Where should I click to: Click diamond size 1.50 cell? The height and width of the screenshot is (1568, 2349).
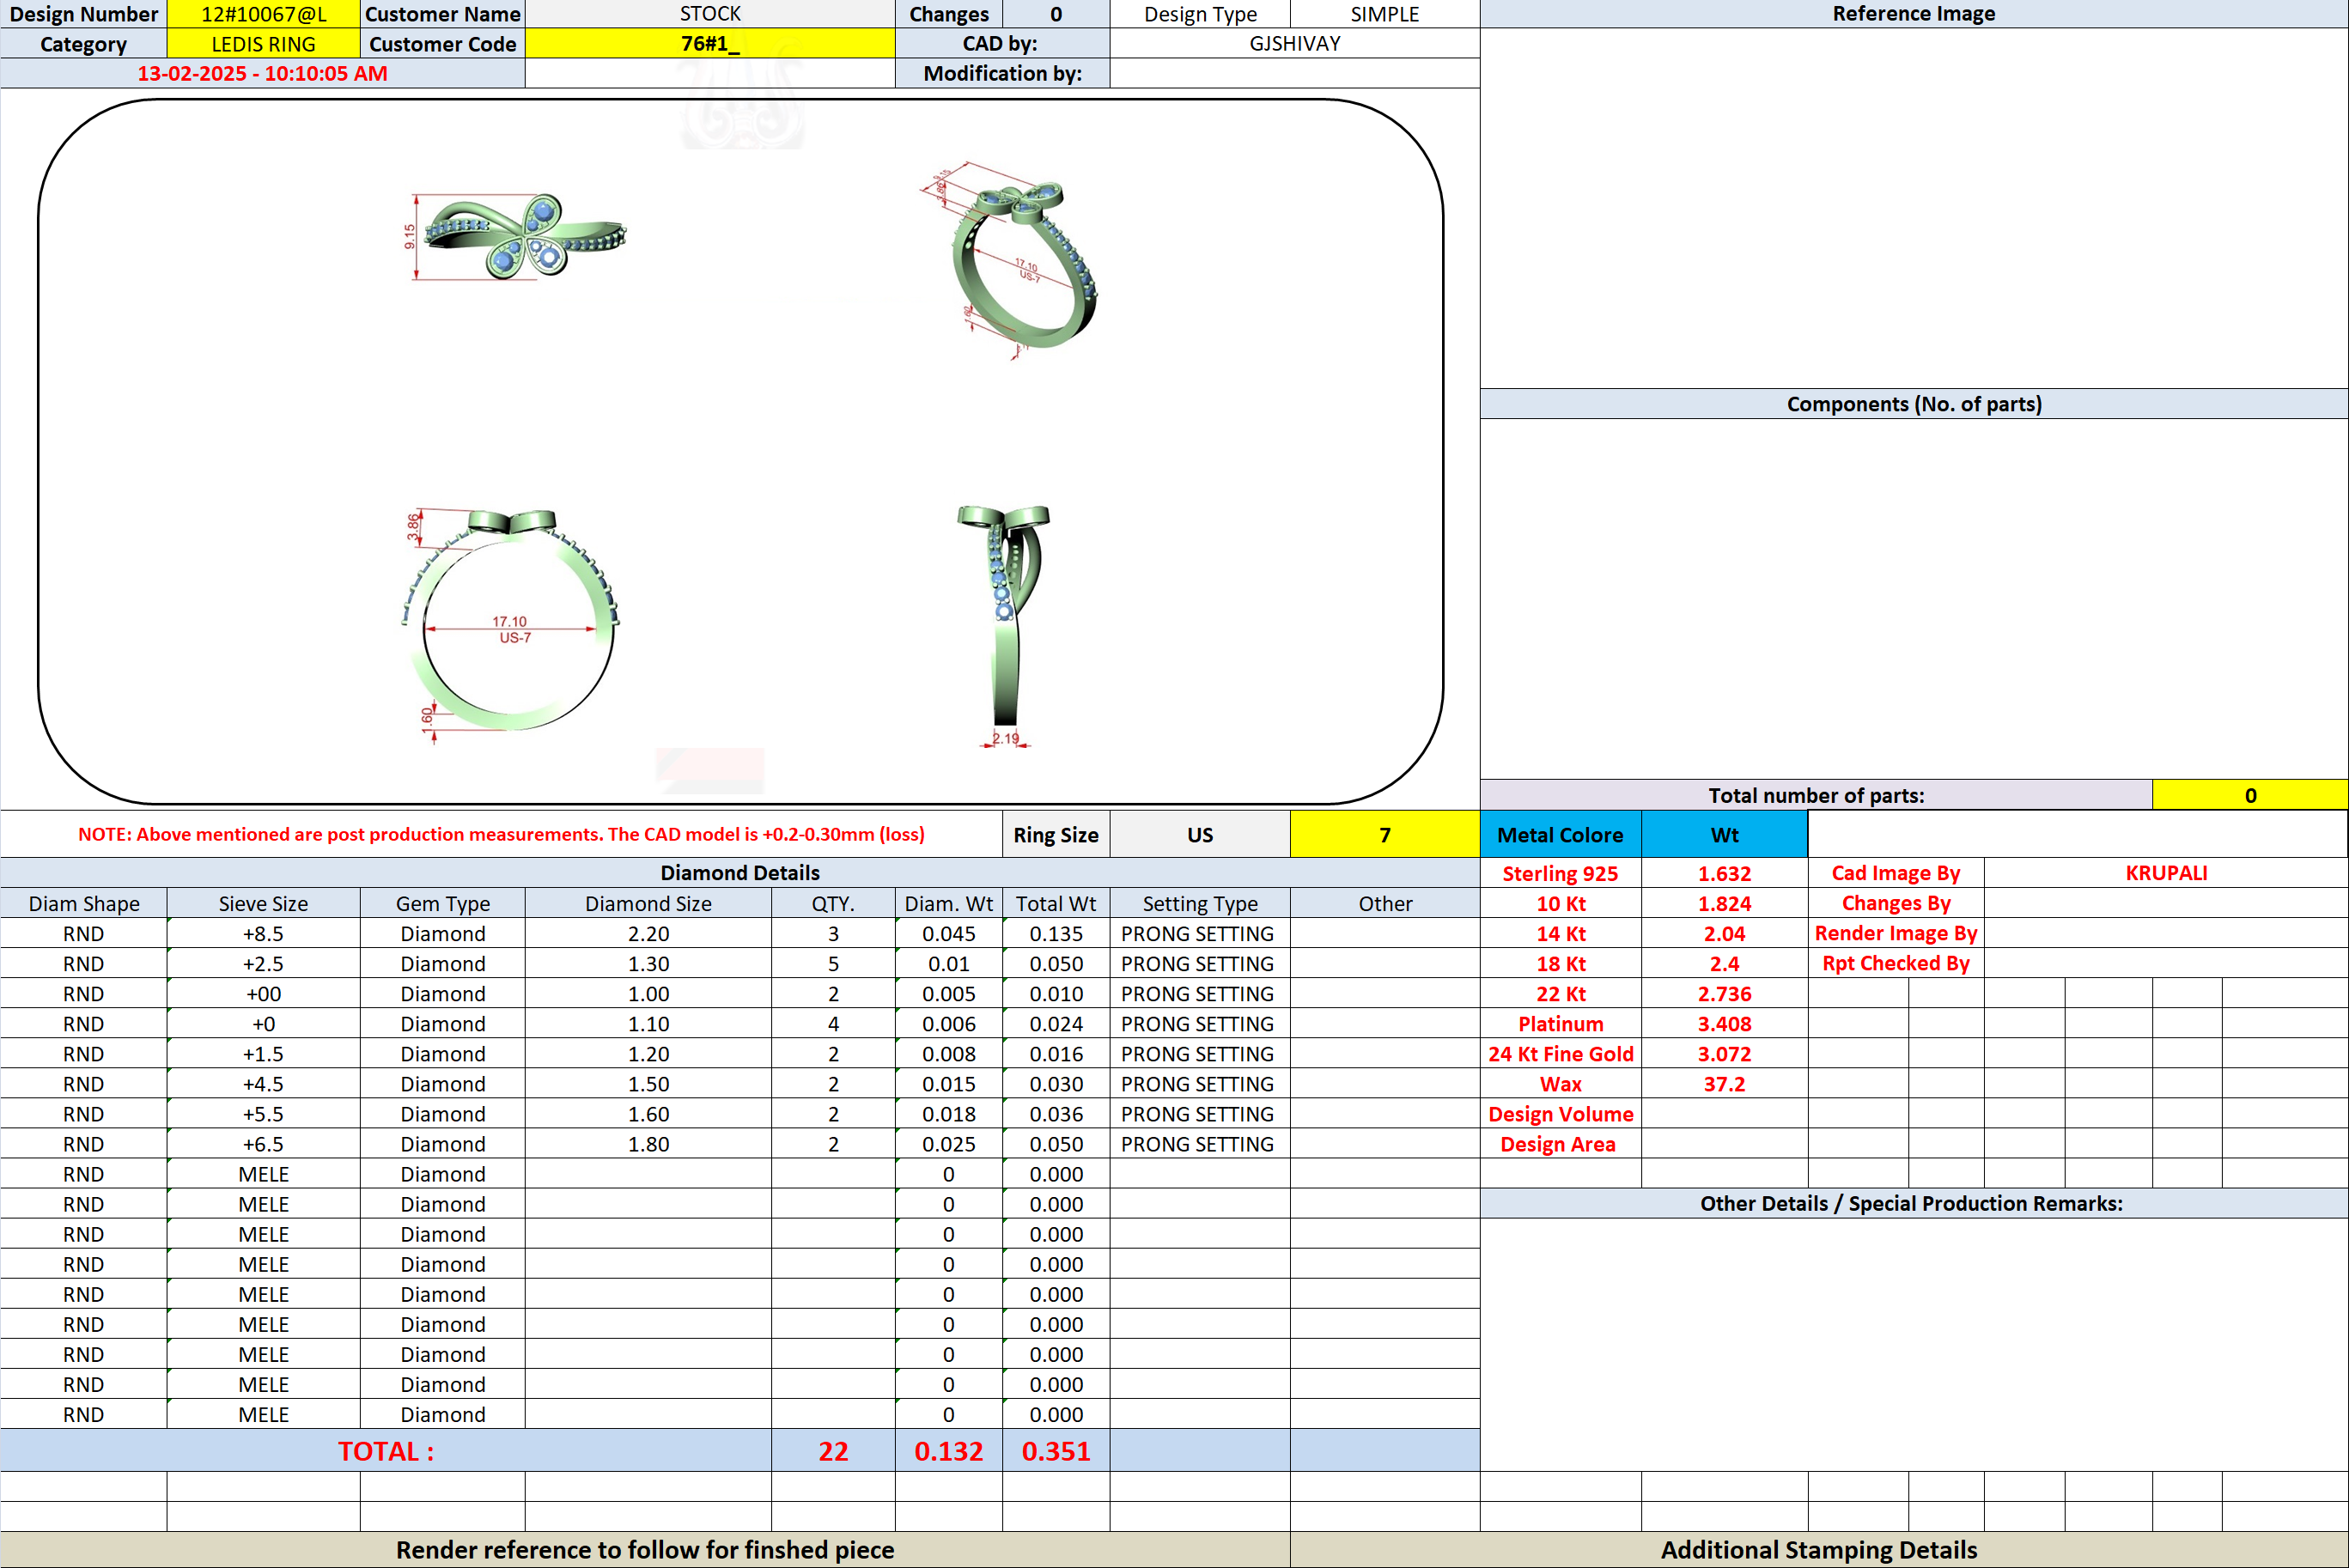pyautogui.click(x=648, y=1083)
